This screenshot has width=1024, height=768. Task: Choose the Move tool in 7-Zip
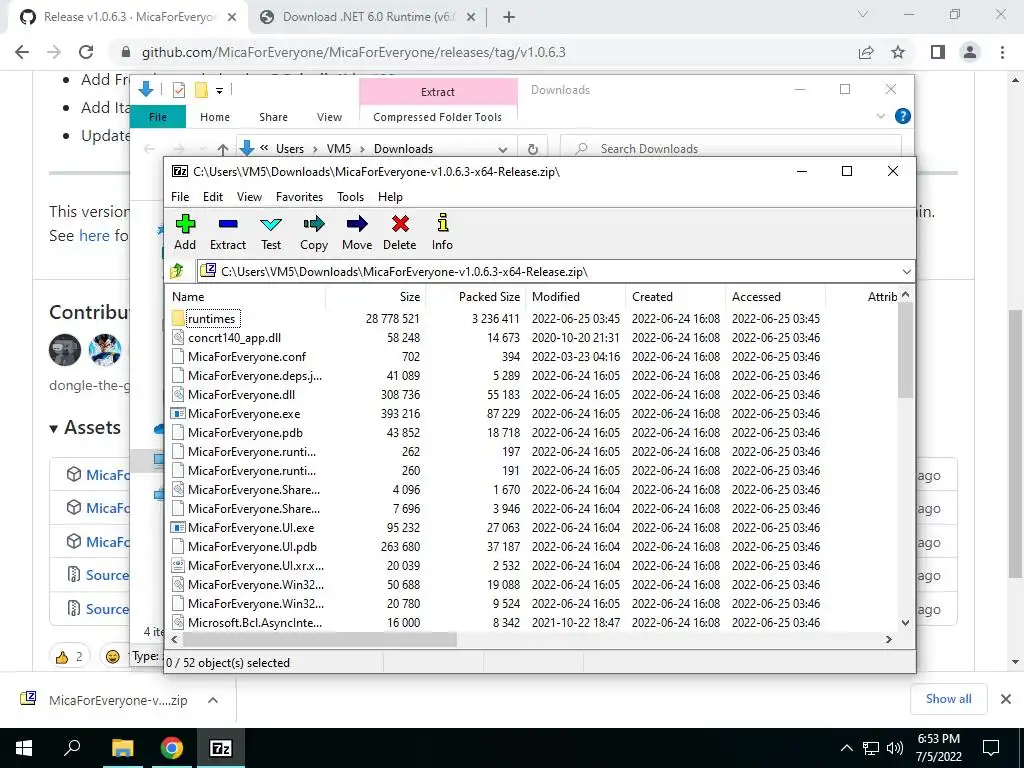pyautogui.click(x=357, y=232)
